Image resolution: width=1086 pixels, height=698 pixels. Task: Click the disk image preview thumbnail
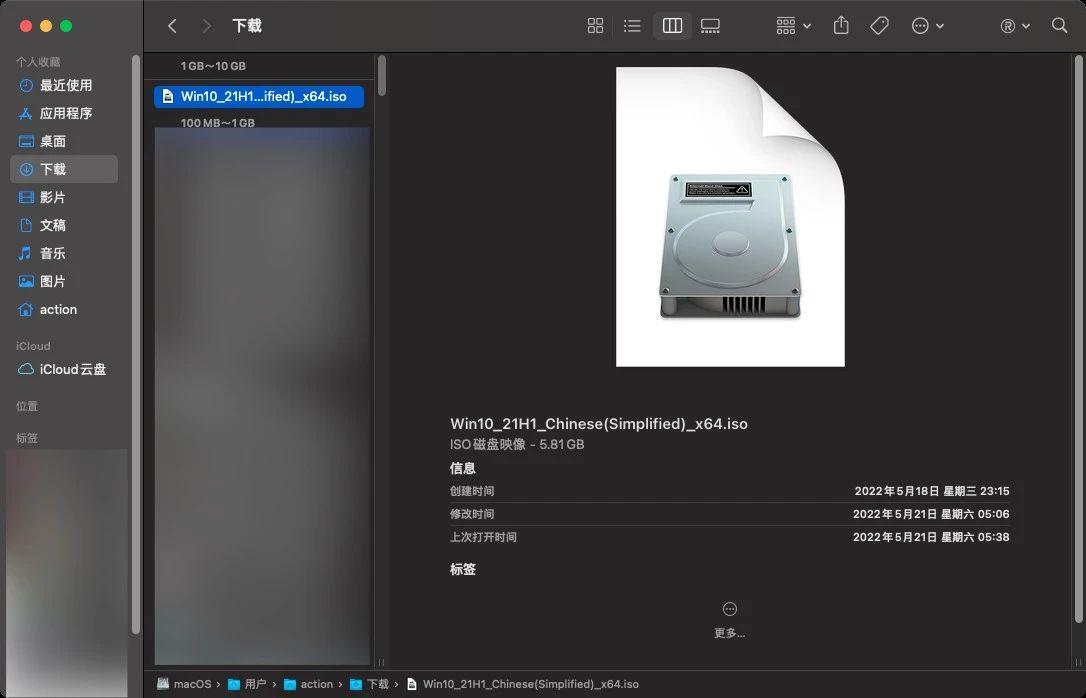pos(730,217)
